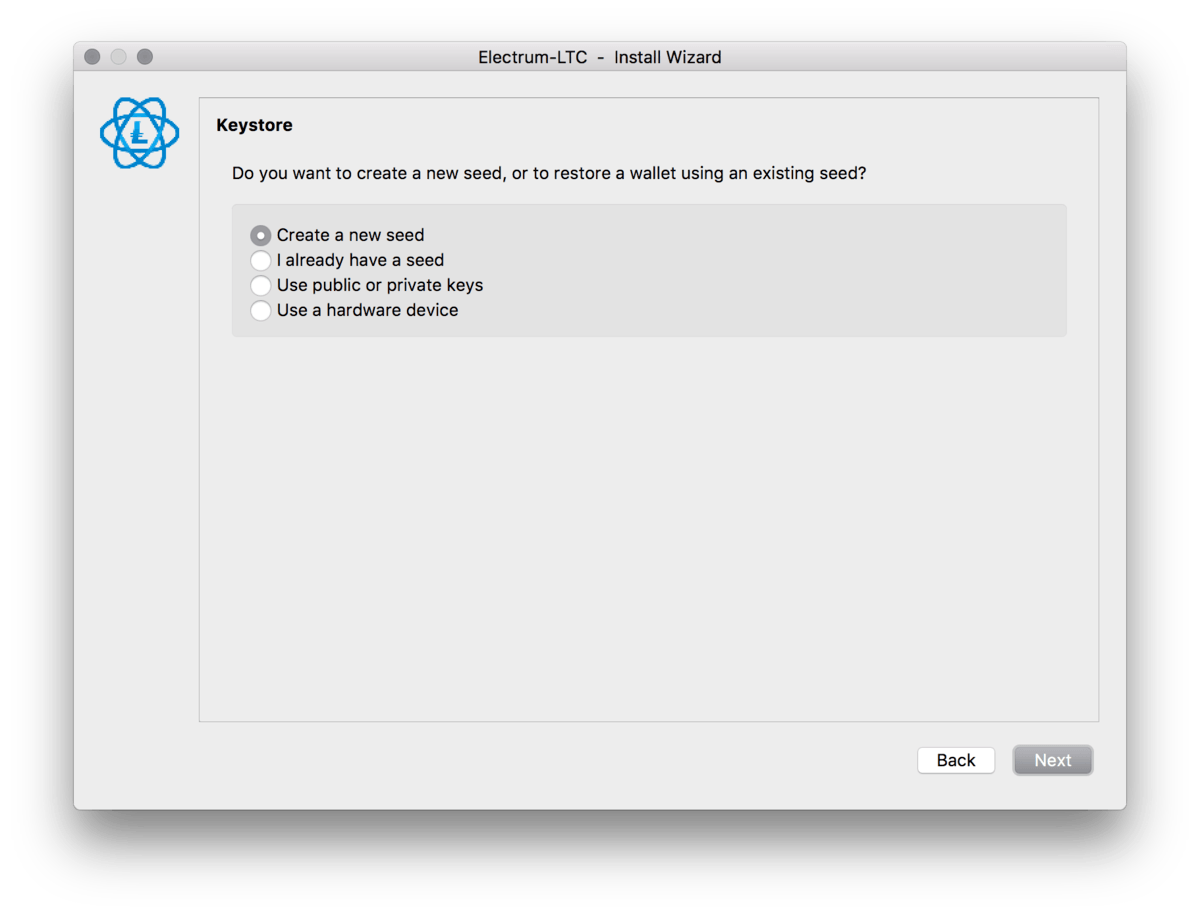1200x915 pixels.
Task: Go back with the Back button
Action: (956, 760)
